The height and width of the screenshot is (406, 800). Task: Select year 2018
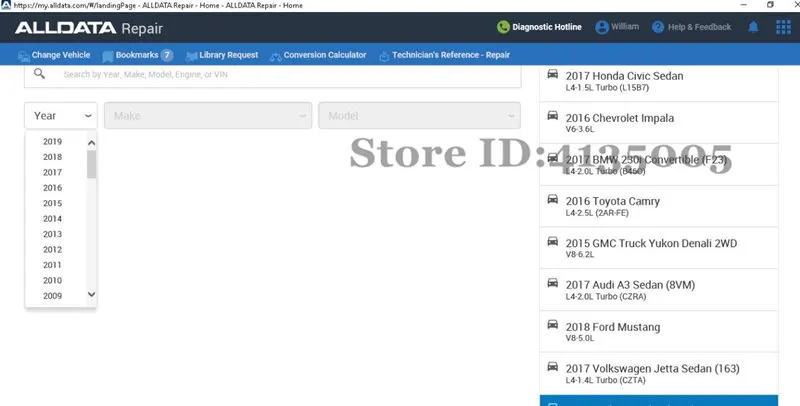(x=53, y=157)
